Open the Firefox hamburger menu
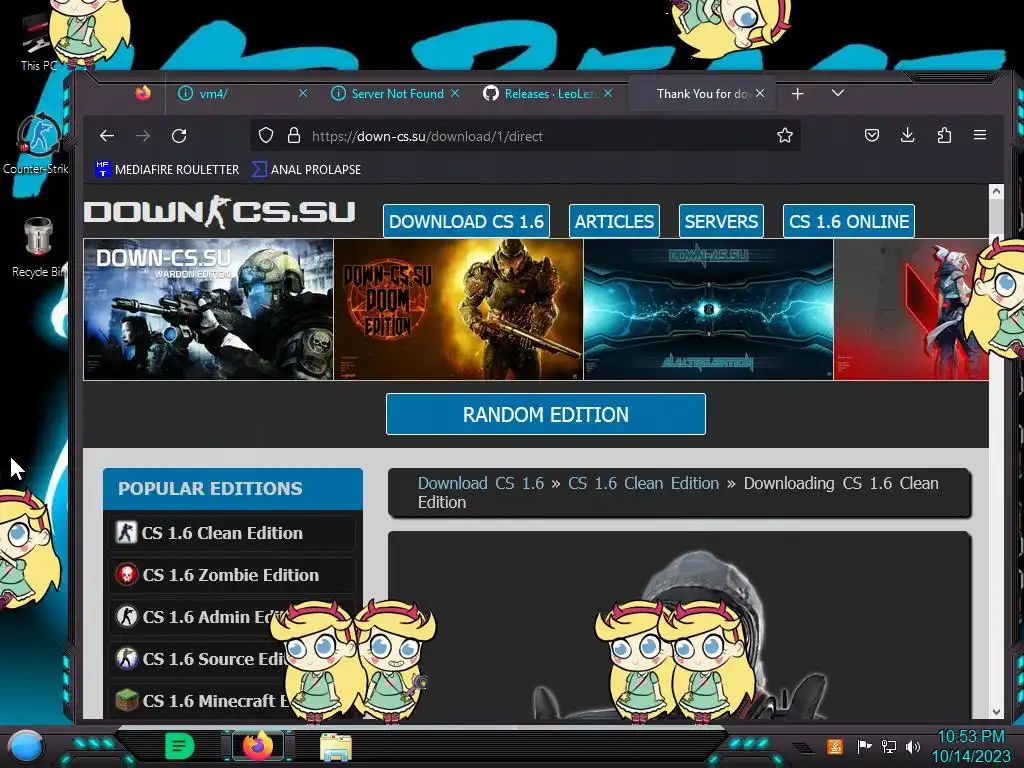The height and width of the screenshot is (768, 1024). 980,135
